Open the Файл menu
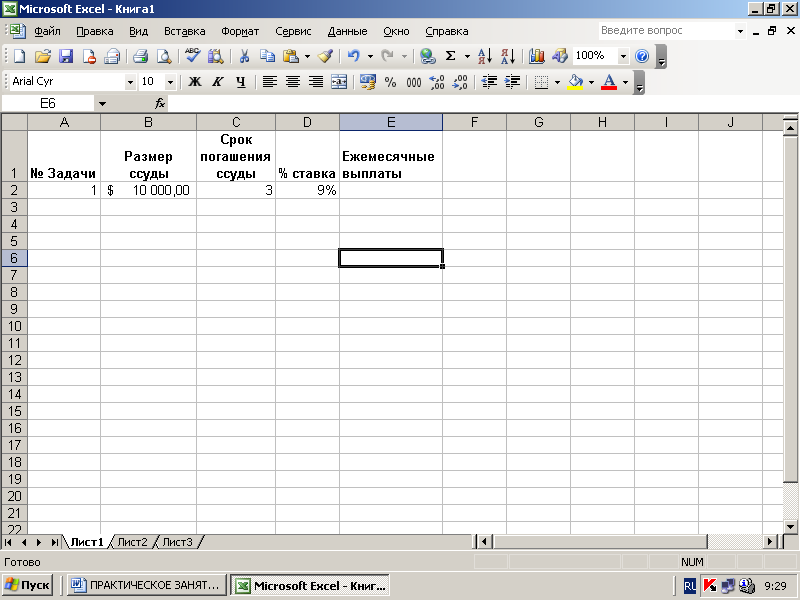The height and width of the screenshot is (600, 800). pyautogui.click(x=47, y=31)
